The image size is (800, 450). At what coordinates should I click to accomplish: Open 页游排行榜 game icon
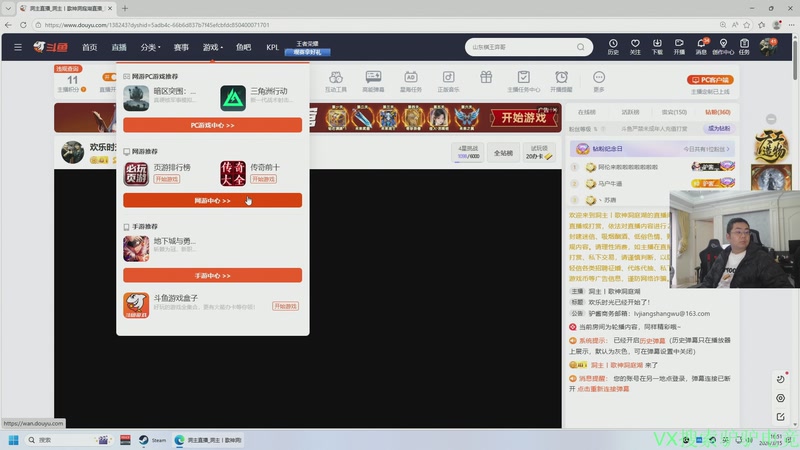click(x=136, y=173)
